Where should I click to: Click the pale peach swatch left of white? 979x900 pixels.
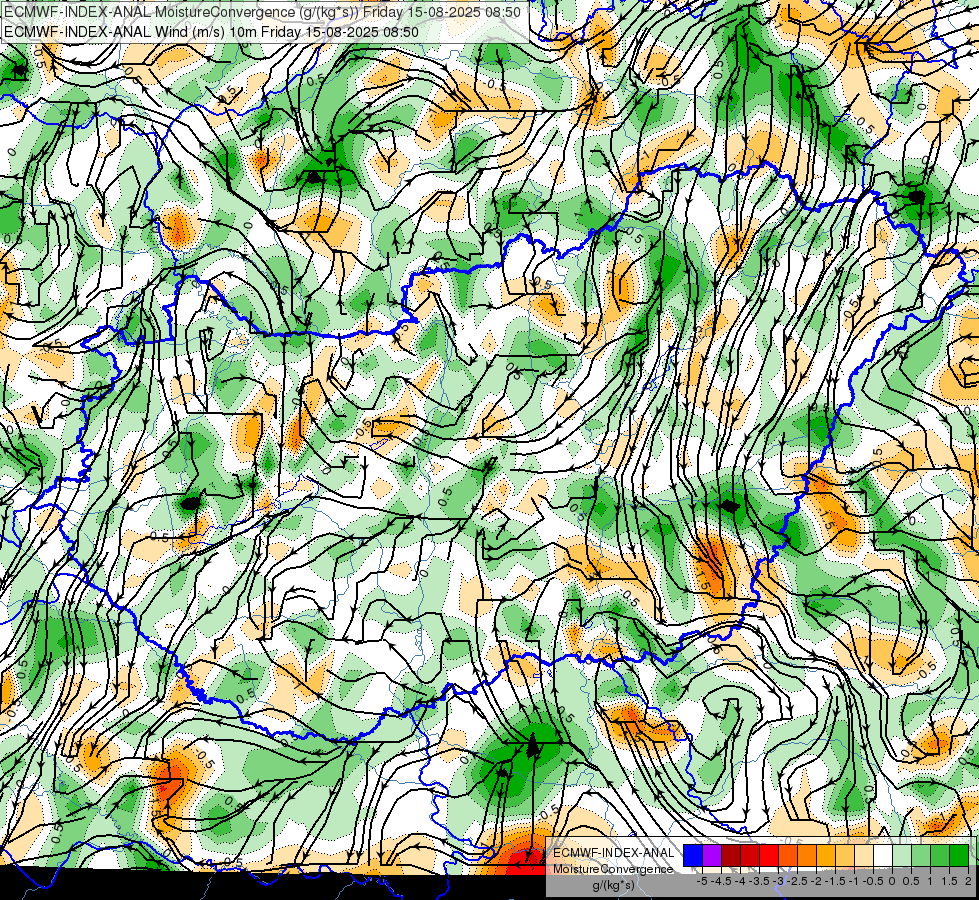pyautogui.click(x=864, y=855)
